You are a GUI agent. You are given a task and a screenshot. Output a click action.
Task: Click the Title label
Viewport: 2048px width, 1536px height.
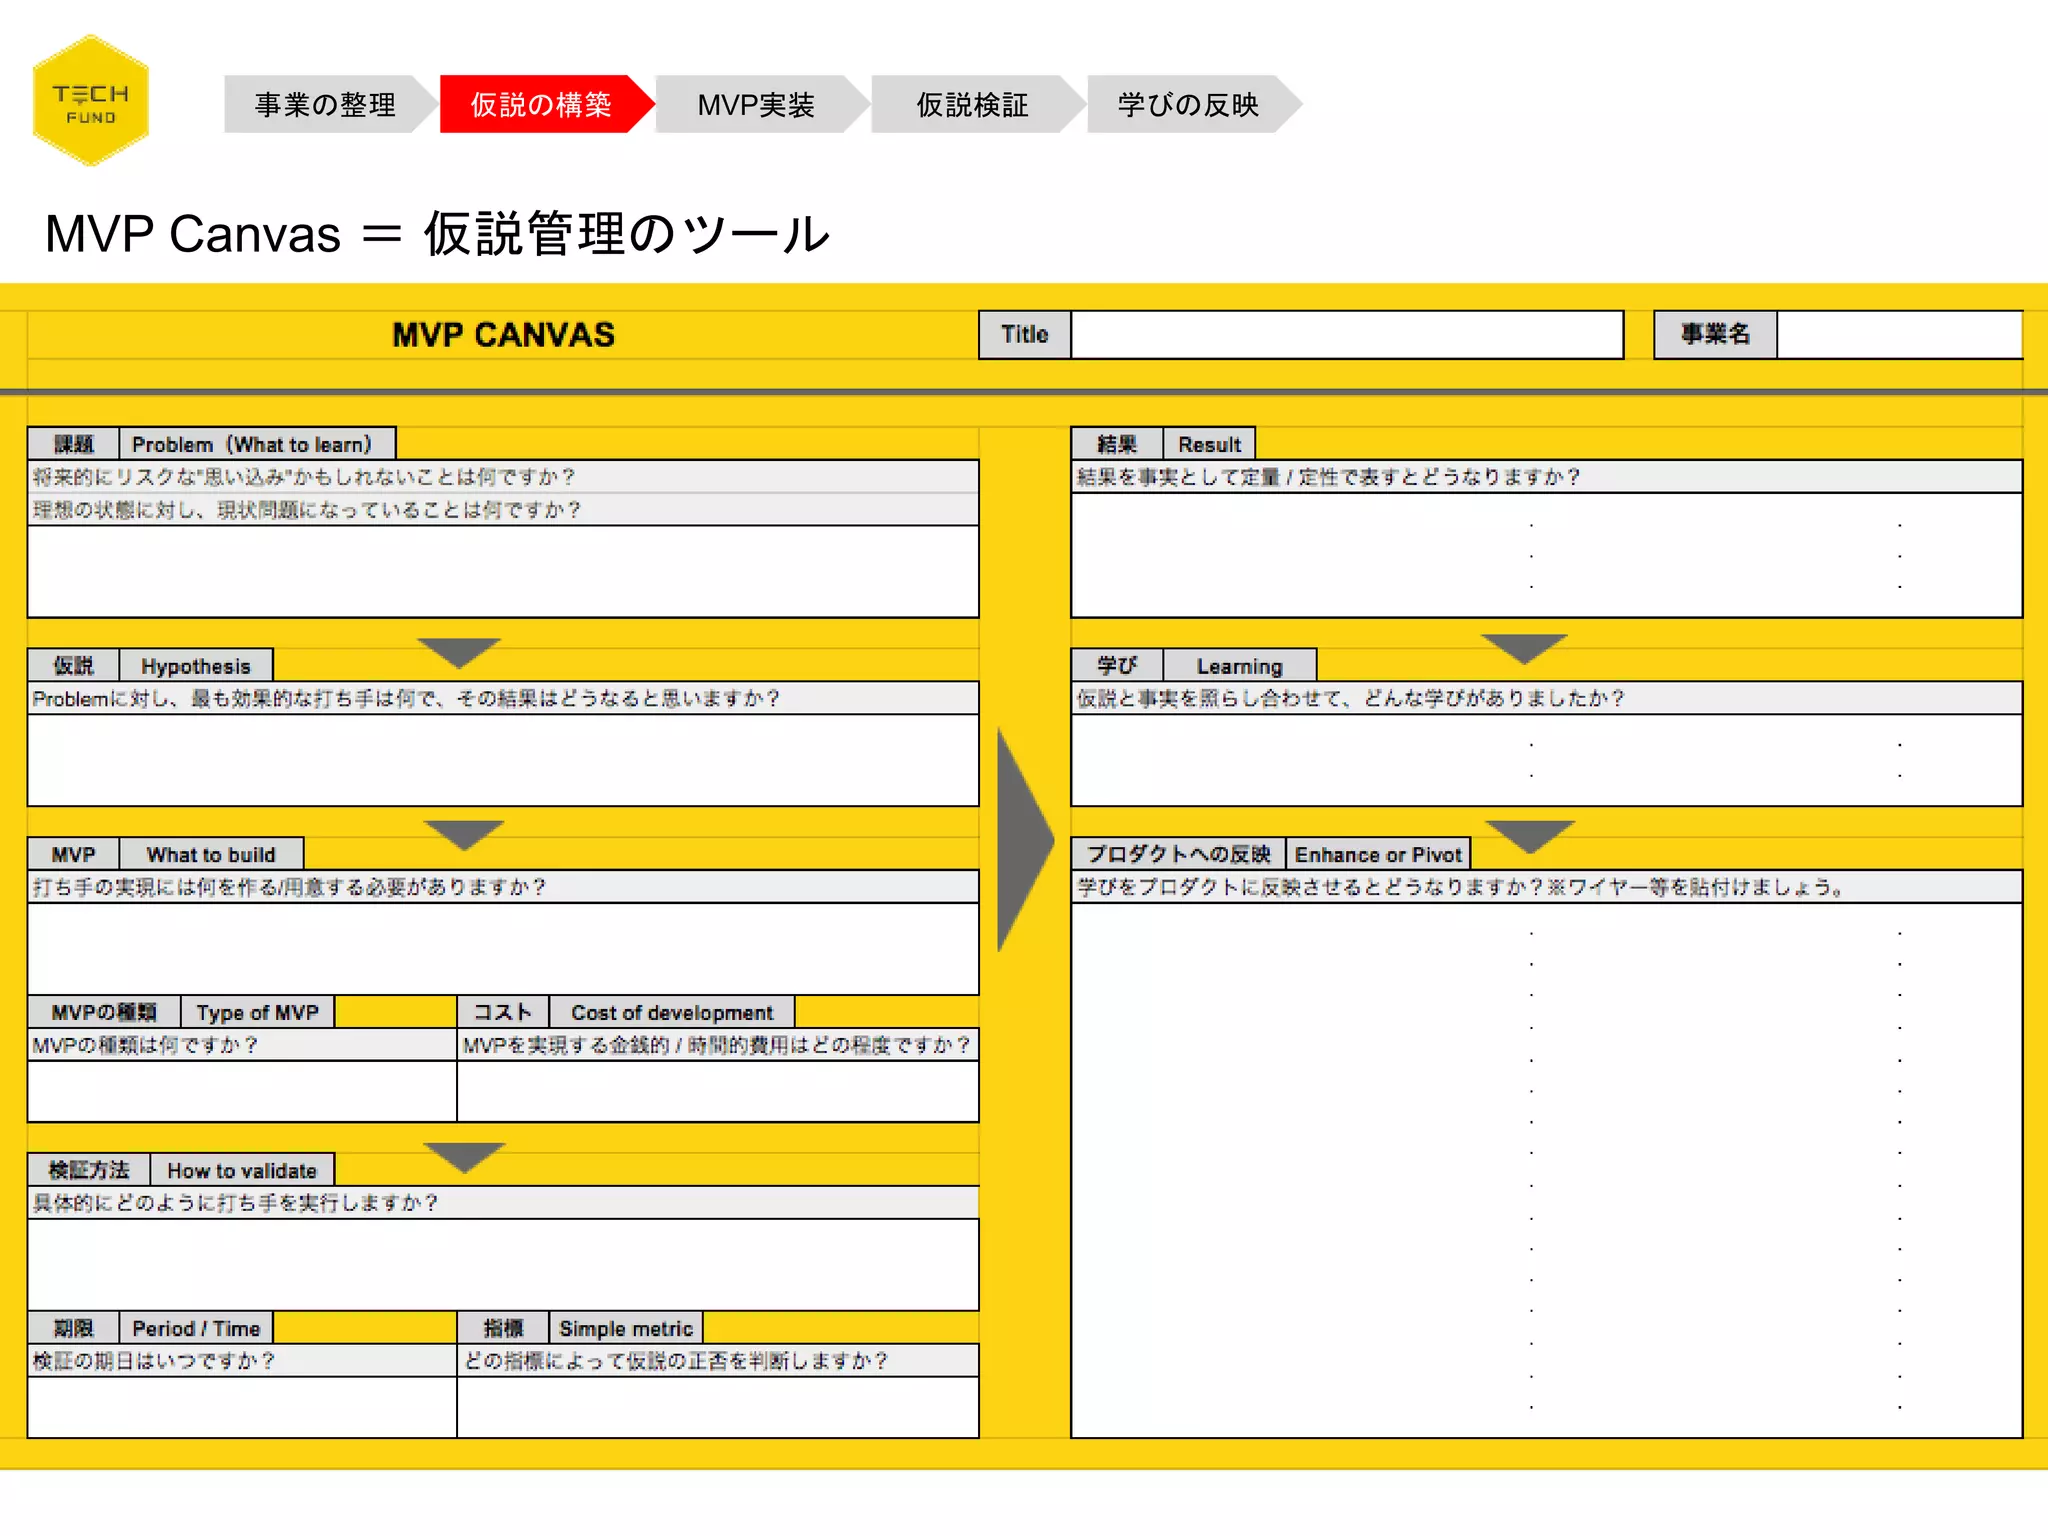pos(1025,334)
